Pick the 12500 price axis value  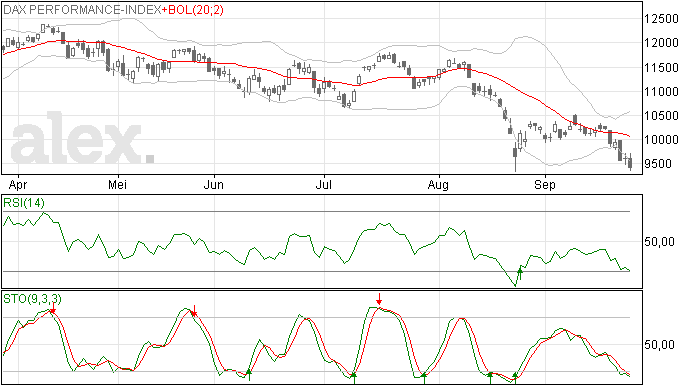(661, 19)
